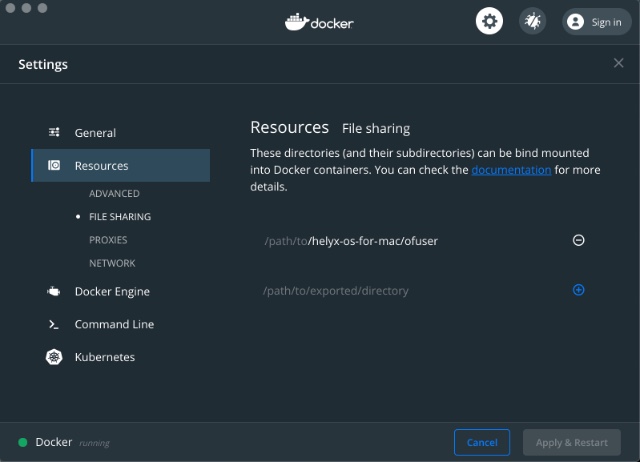640x462 pixels.
Task: Click the Docker Engine icon
Action: tap(53, 291)
